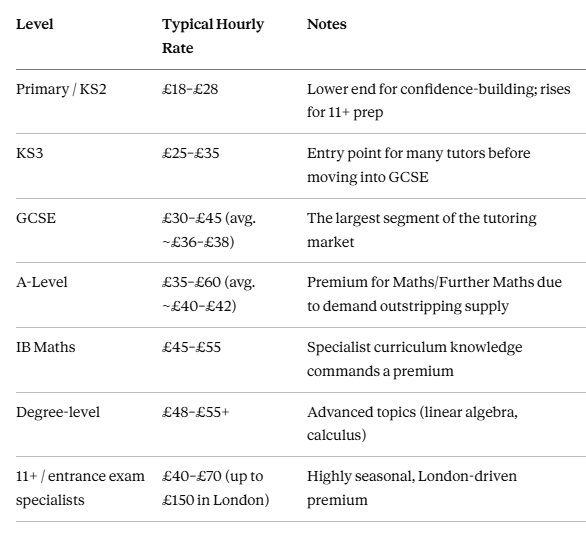Click the IB Maths row label
586x542 pixels.
point(46,347)
